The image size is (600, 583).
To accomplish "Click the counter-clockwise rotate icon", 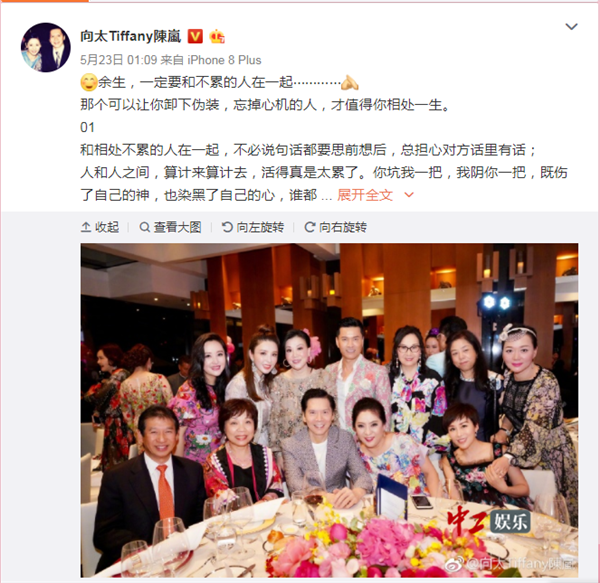I will point(227,227).
